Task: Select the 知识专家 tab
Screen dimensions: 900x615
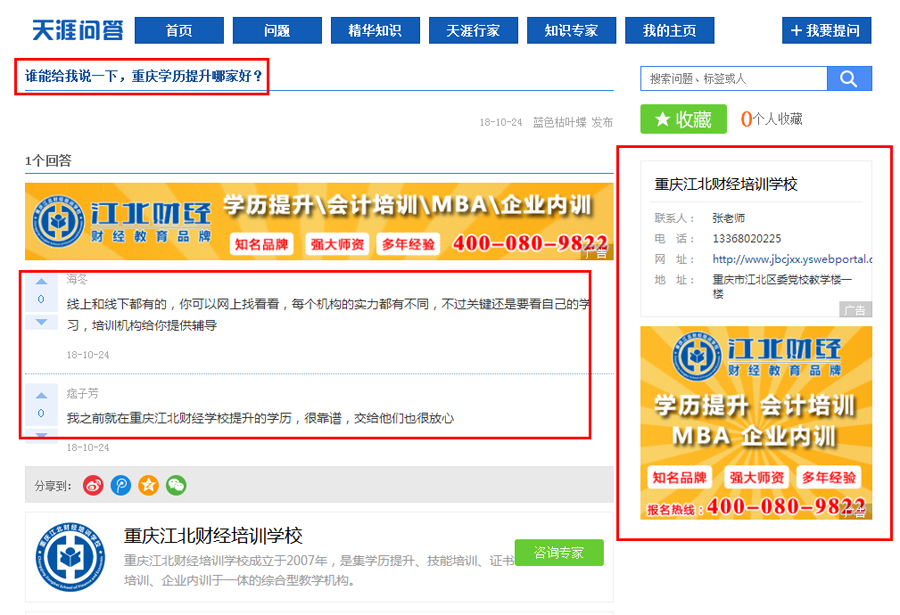Action: pos(572,30)
